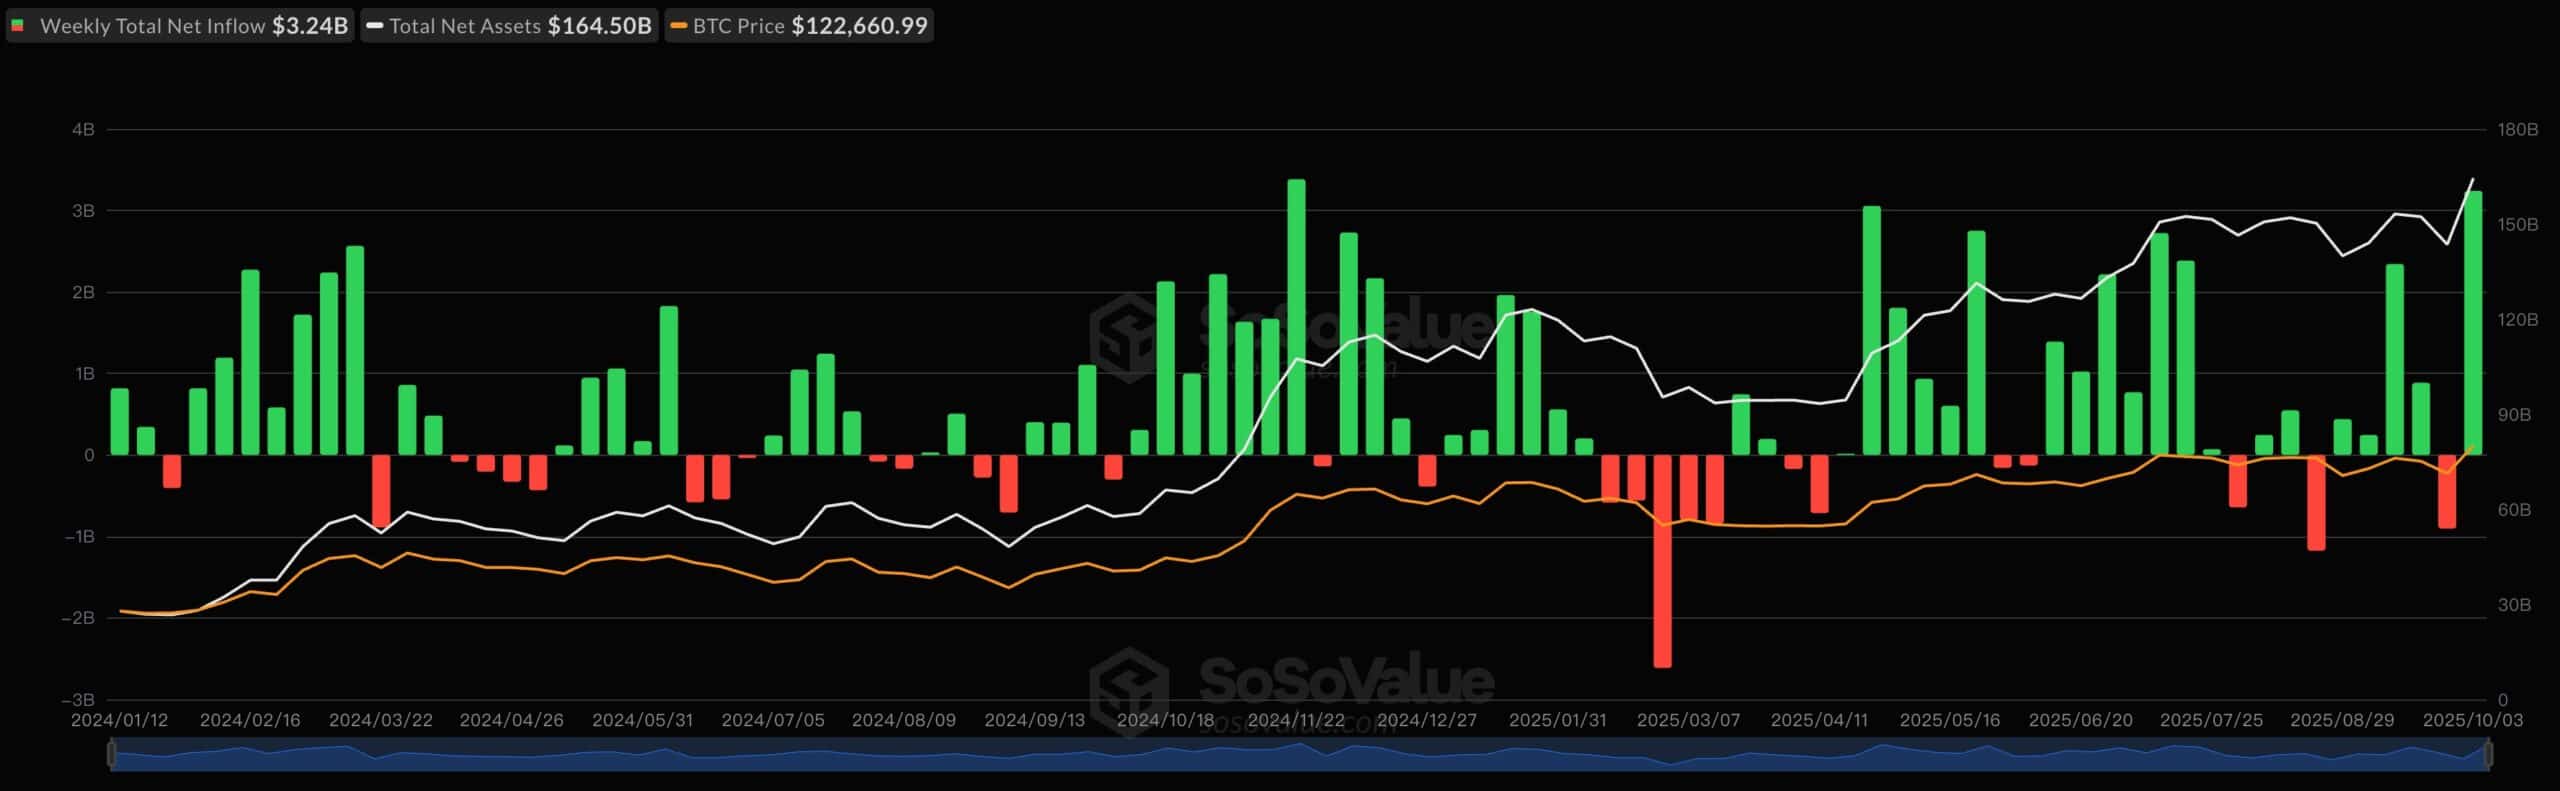Click the white line Total Net Assets icon
2560x791 pixels.
[x=375, y=26]
